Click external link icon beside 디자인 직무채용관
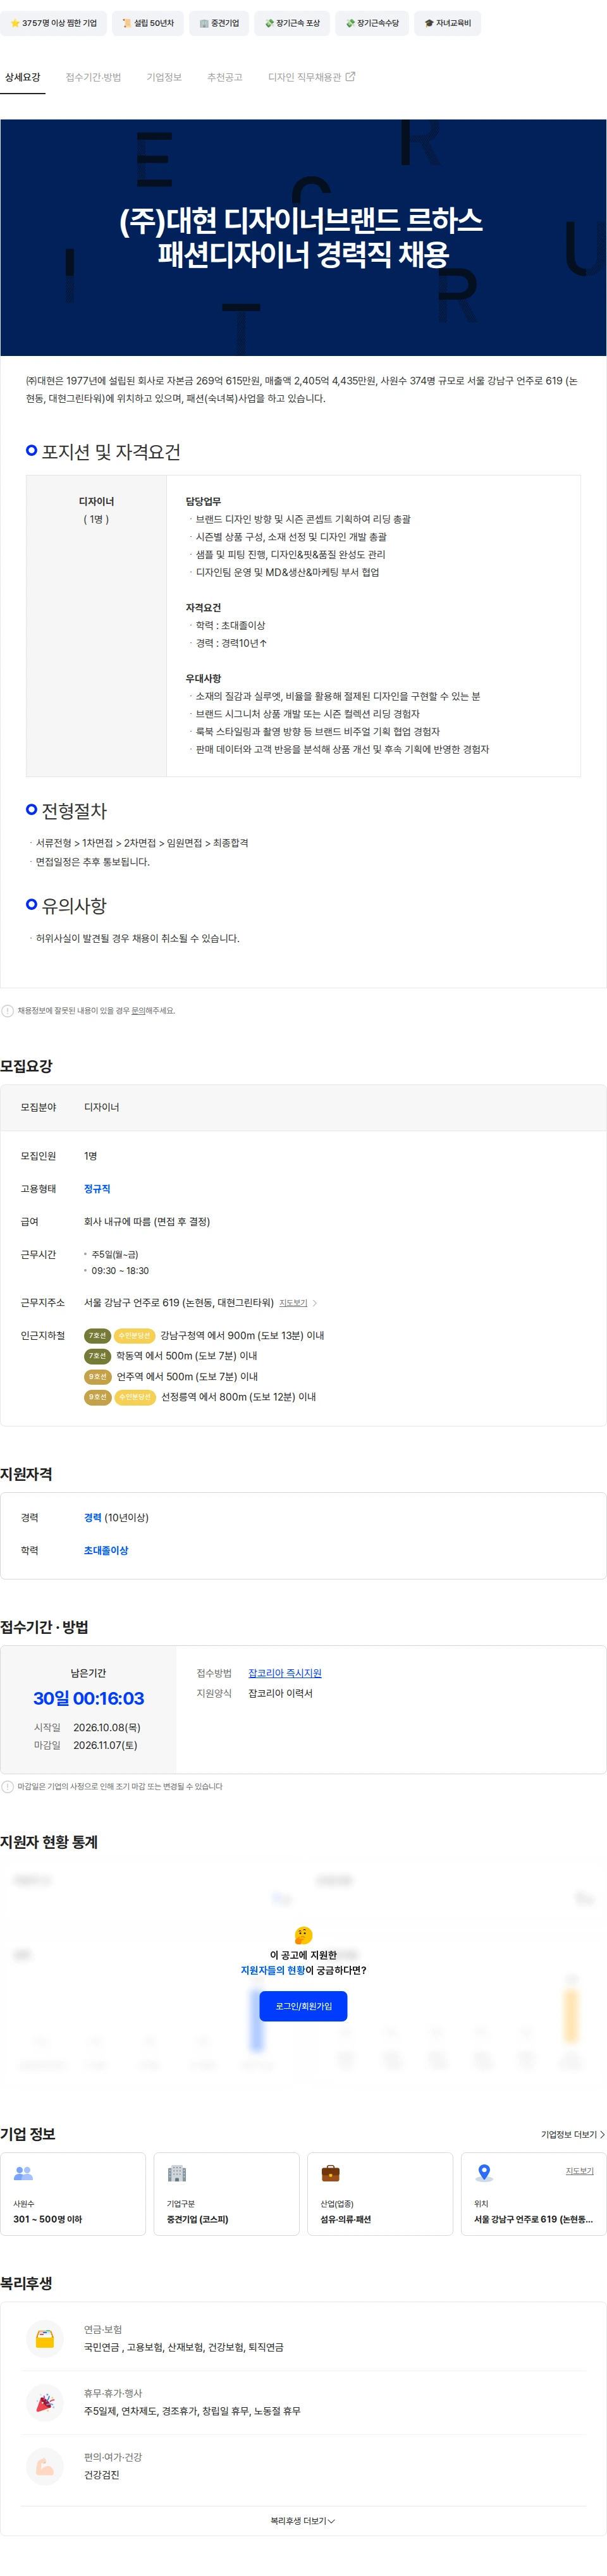 tap(350, 76)
